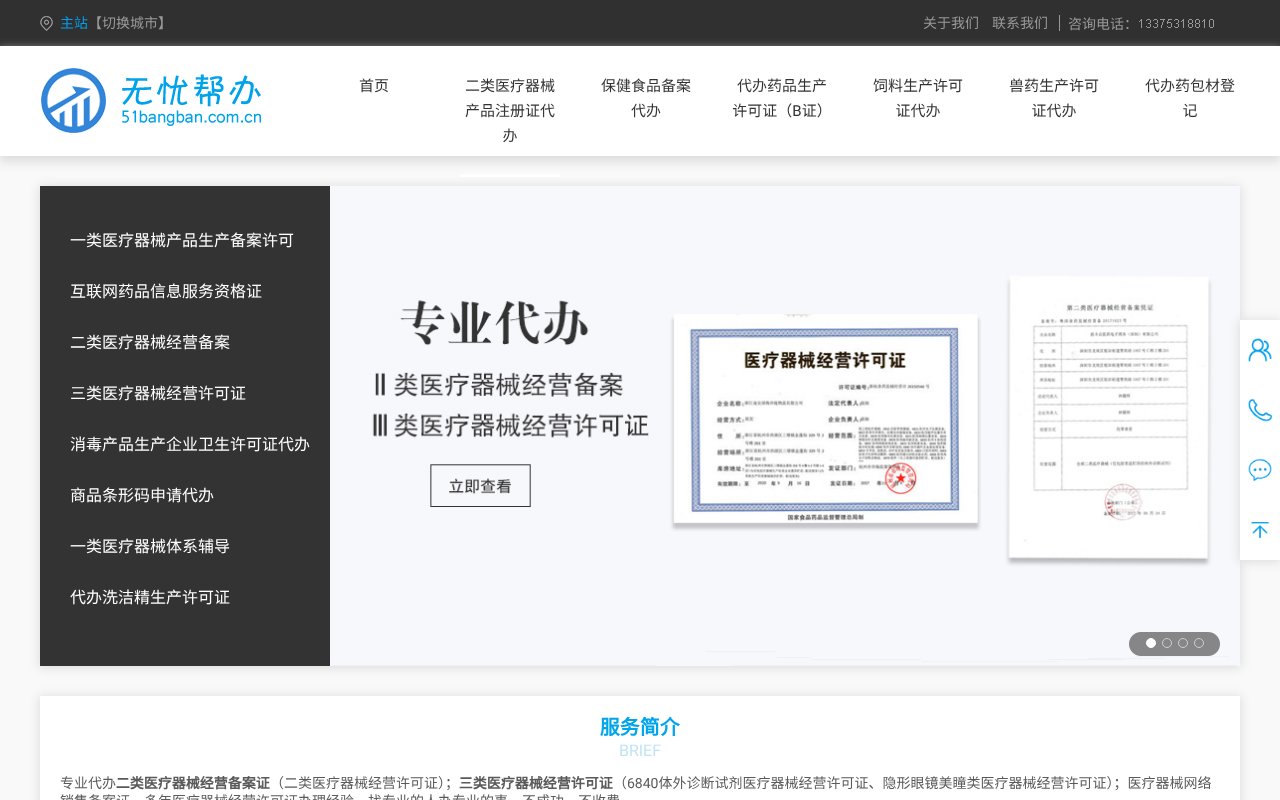The image size is (1280, 800).
Task: Click the 无忧帮办 logo icon
Action: click(x=74, y=100)
